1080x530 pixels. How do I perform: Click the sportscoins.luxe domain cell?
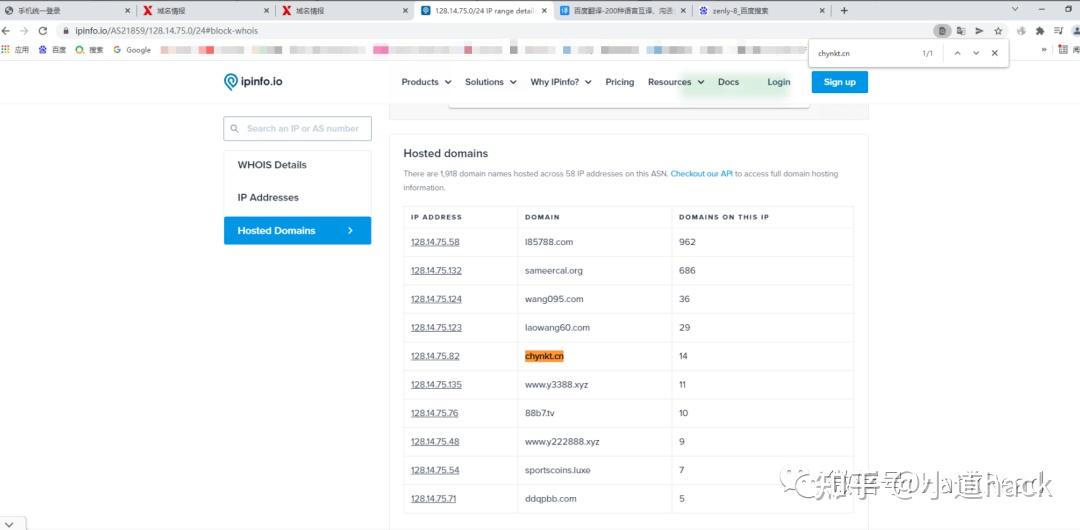point(557,470)
